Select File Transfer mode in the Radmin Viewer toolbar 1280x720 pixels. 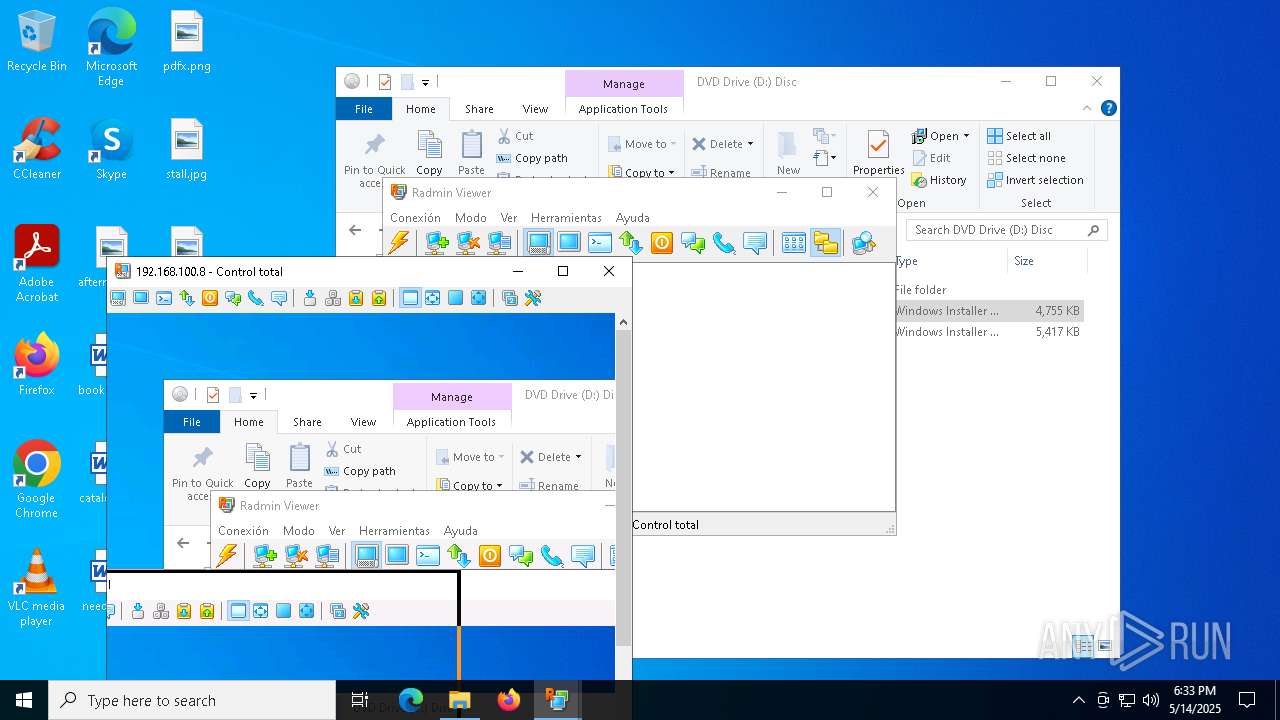coord(631,243)
